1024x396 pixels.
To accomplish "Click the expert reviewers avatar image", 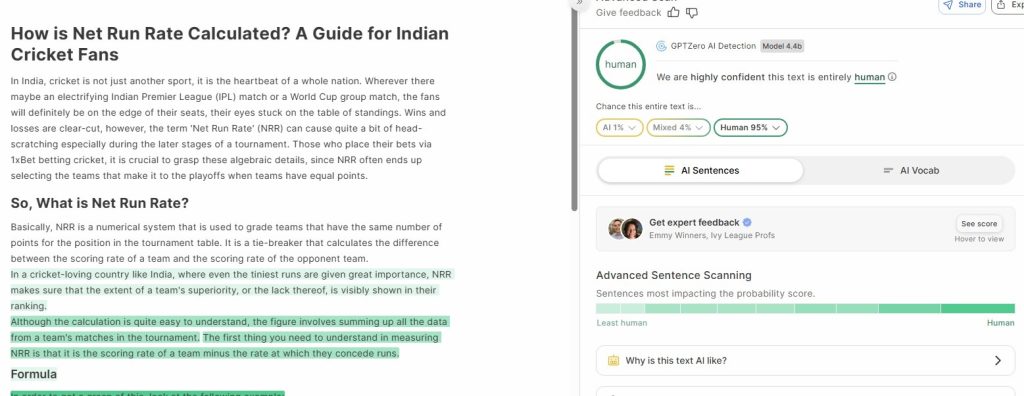I will tap(626, 229).
